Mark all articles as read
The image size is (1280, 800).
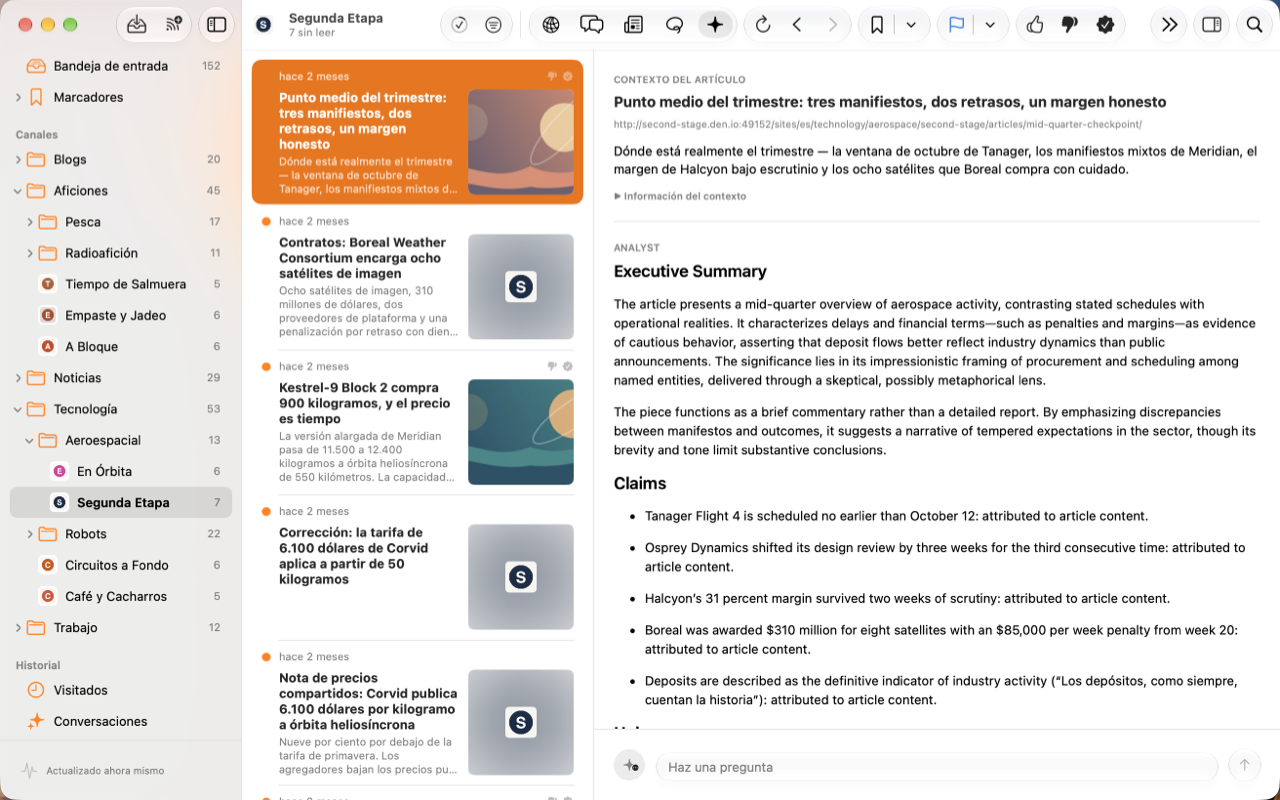pyautogui.click(x=459, y=25)
